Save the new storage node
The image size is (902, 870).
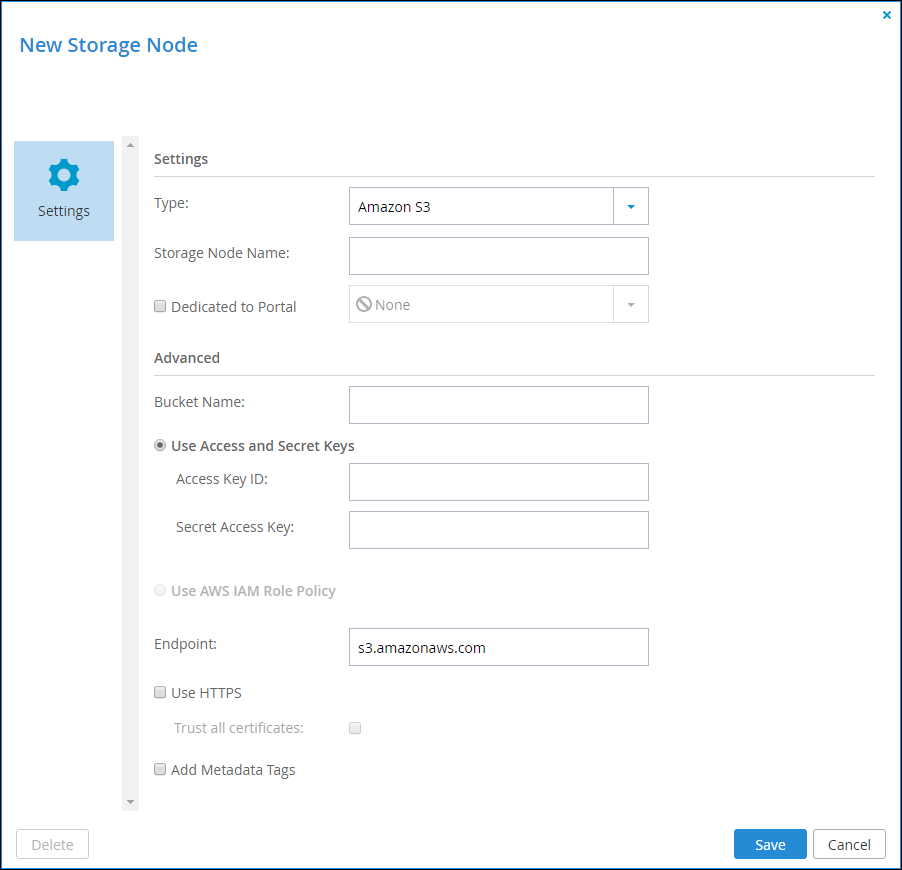(x=770, y=844)
